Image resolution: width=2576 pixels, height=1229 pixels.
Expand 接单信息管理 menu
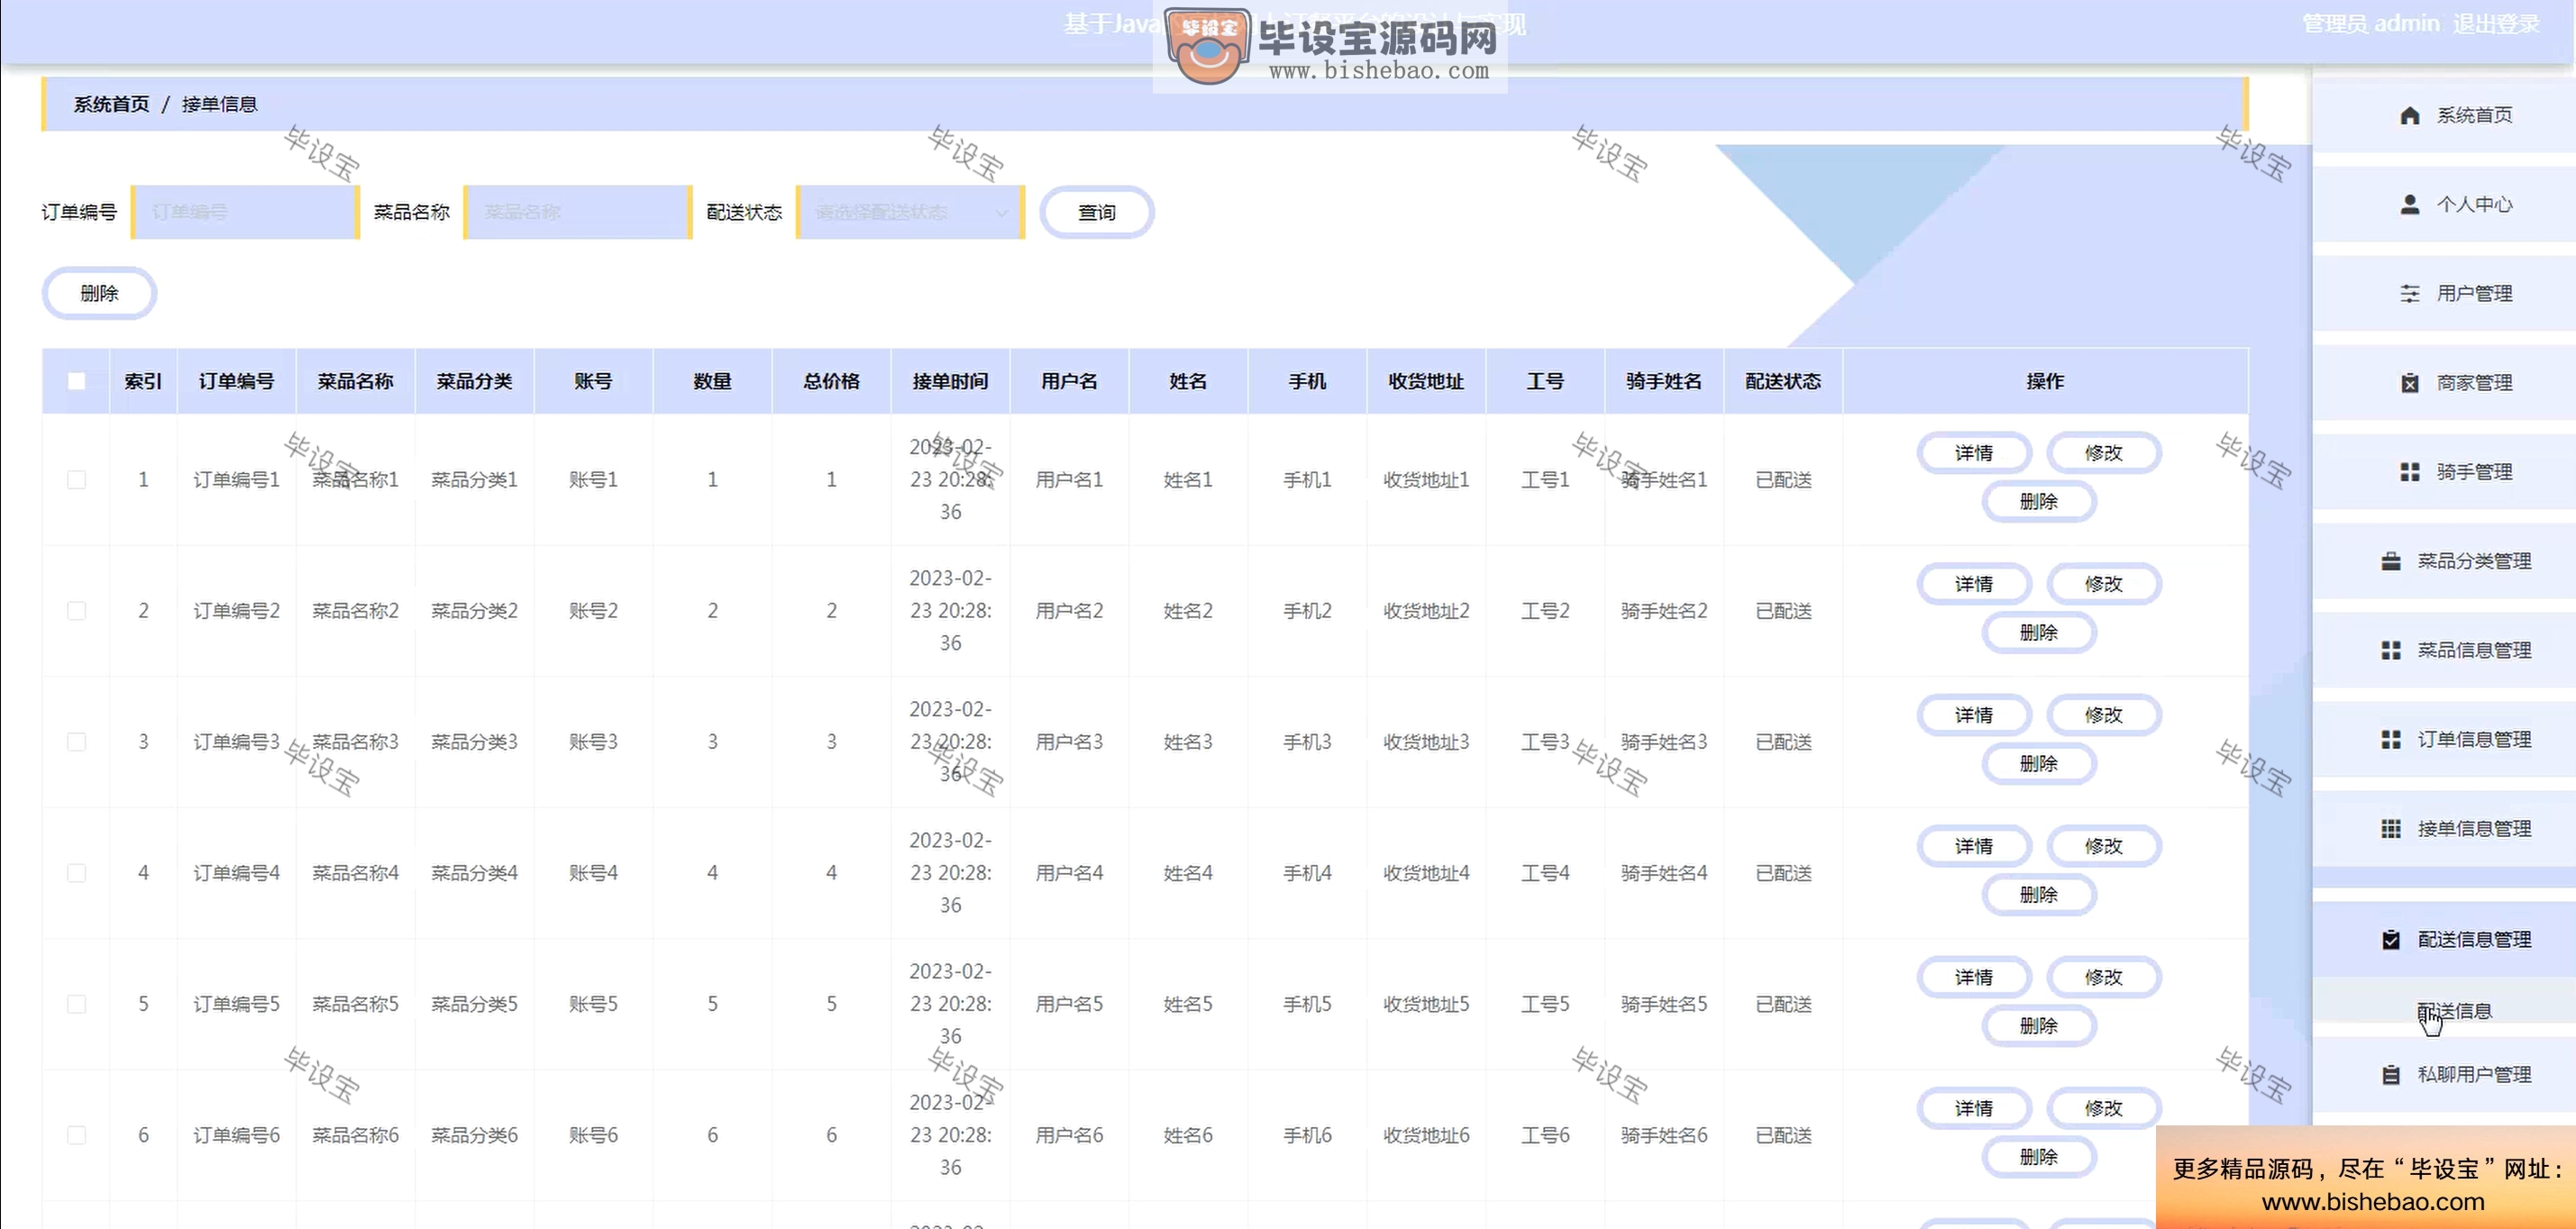tap(2444, 828)
